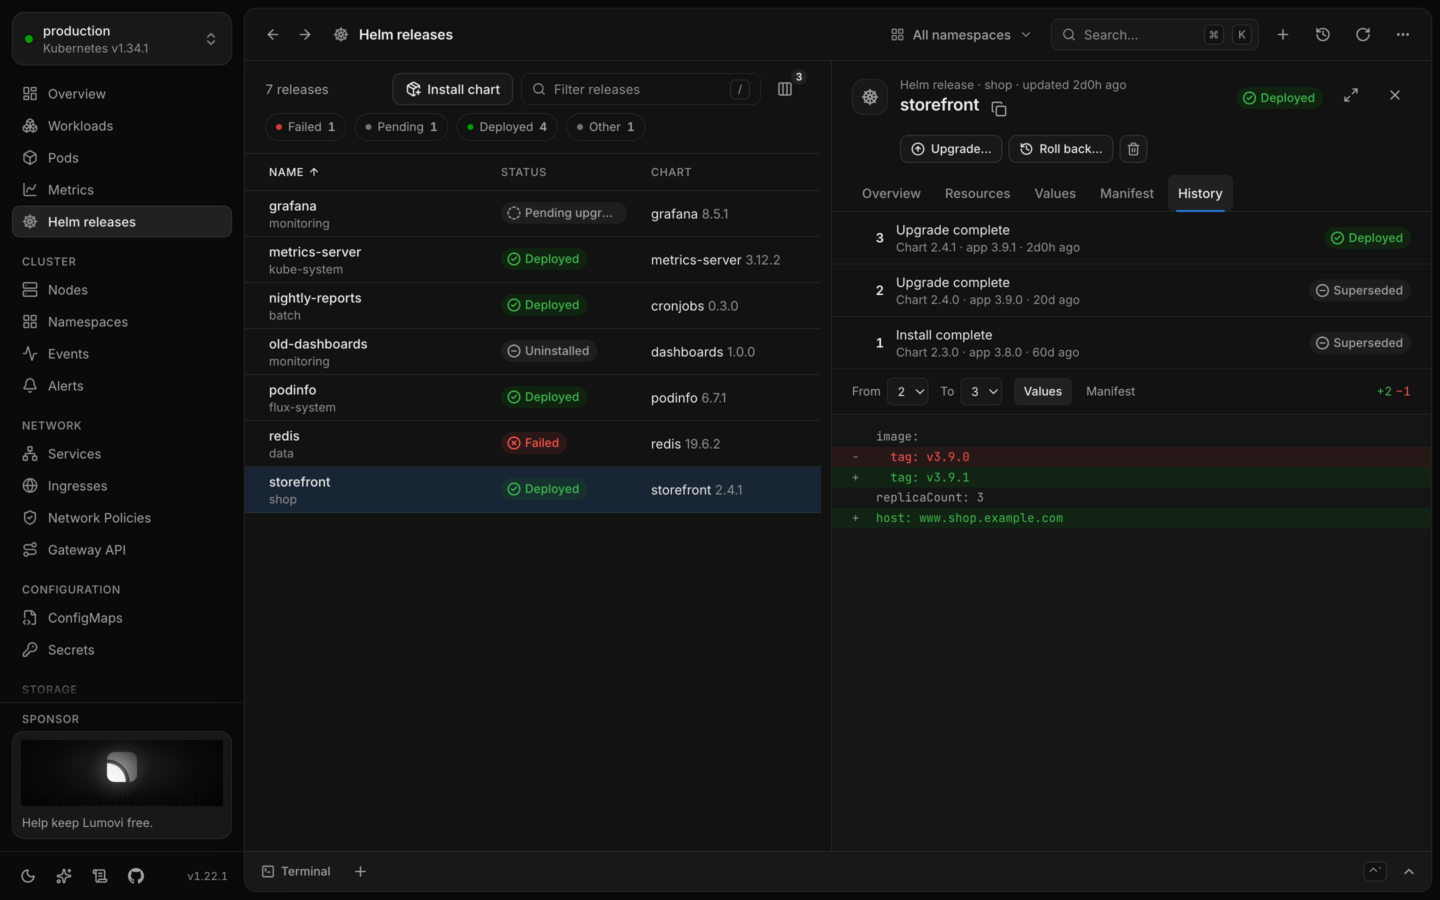
Task: Open new tab with plus icon in header
Action: click(1283, 34)
